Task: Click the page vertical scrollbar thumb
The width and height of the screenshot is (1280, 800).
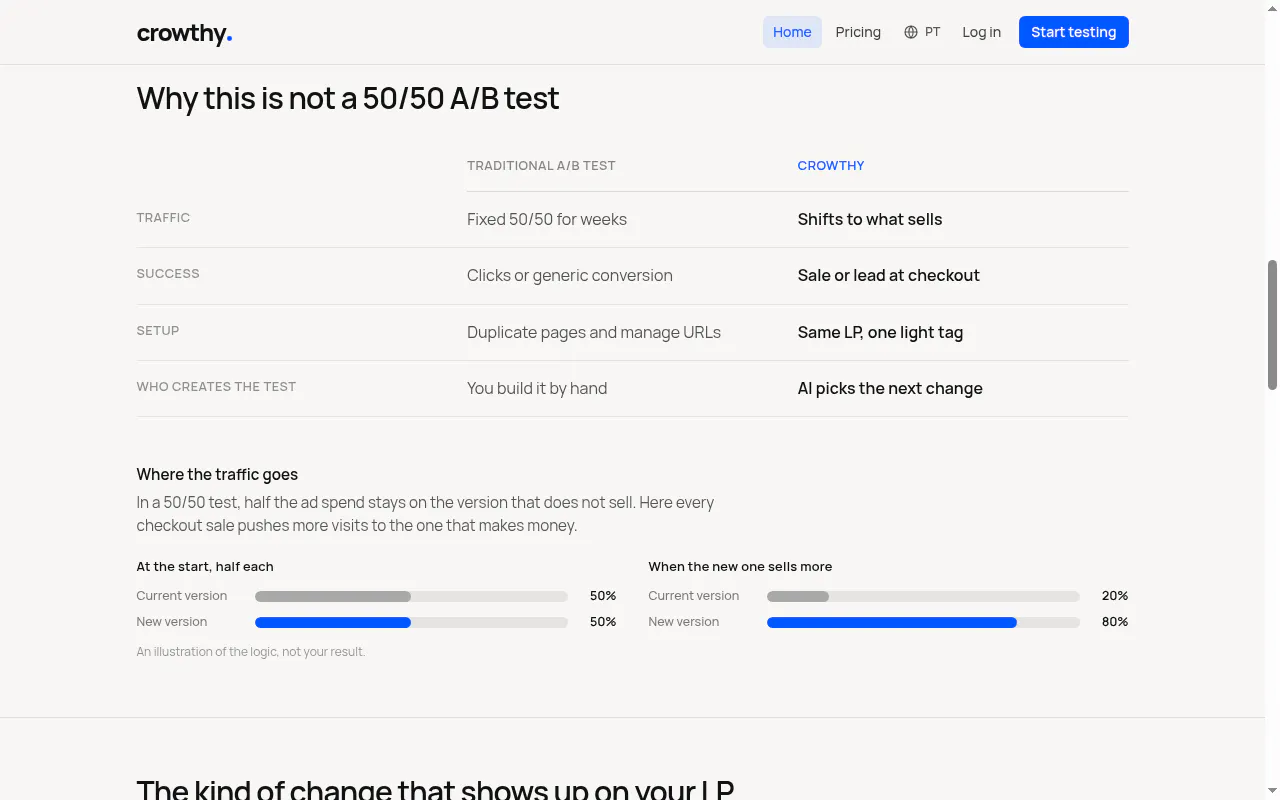Action: (x=1272, y=325)
